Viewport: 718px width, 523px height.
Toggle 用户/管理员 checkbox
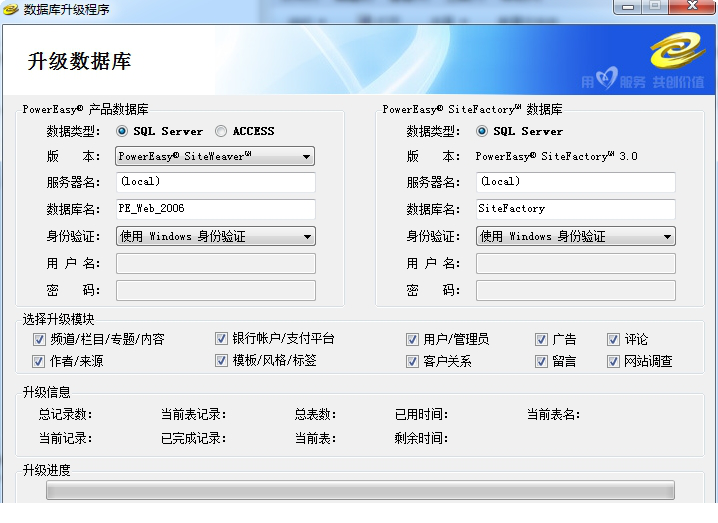(x=412, y=339)
